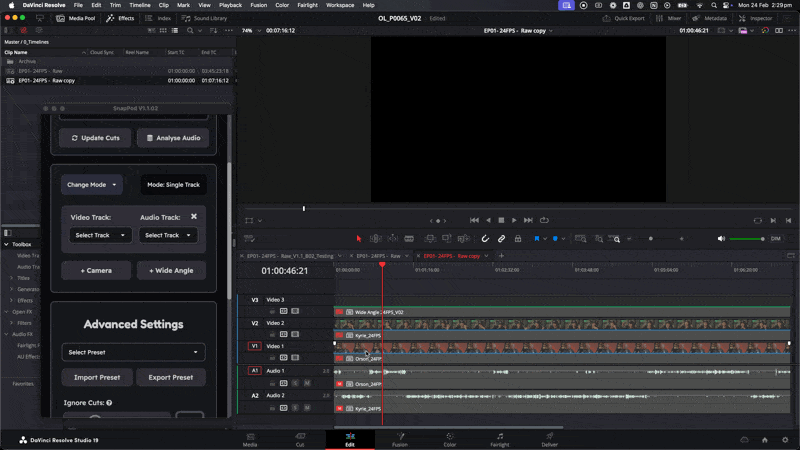Open the Timeline menu
This screenshot has height=450, width=800.
(139, 5)
